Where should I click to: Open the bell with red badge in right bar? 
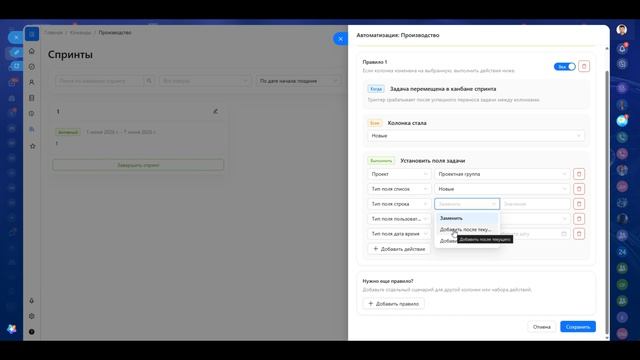[x=622, y=49]
